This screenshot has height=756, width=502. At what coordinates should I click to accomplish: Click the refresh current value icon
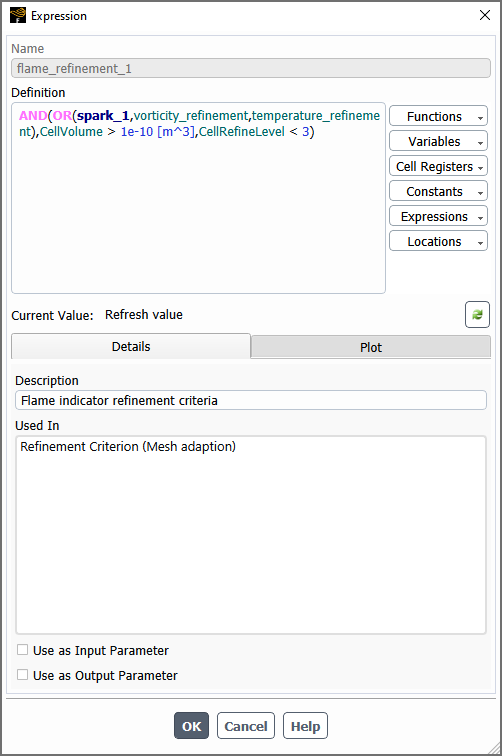477,314
